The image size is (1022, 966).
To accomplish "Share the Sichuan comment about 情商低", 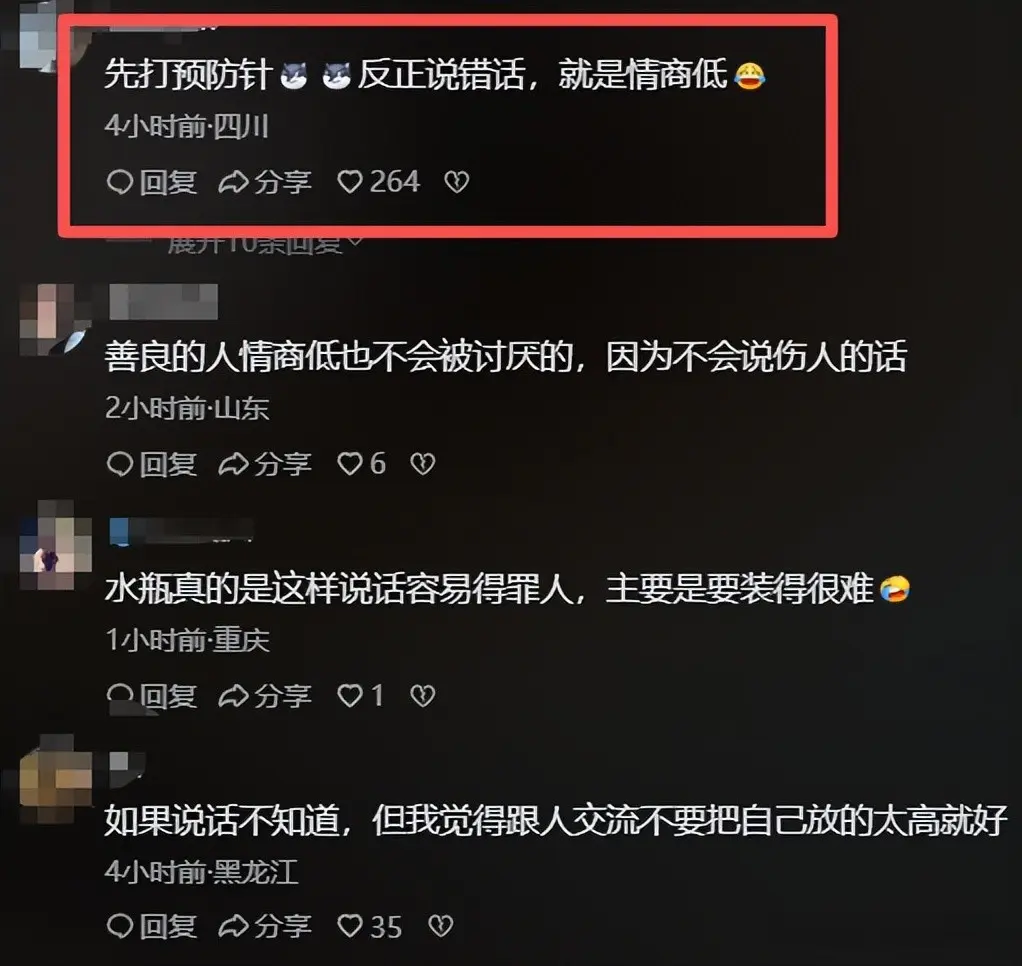I will pos(265,182).
